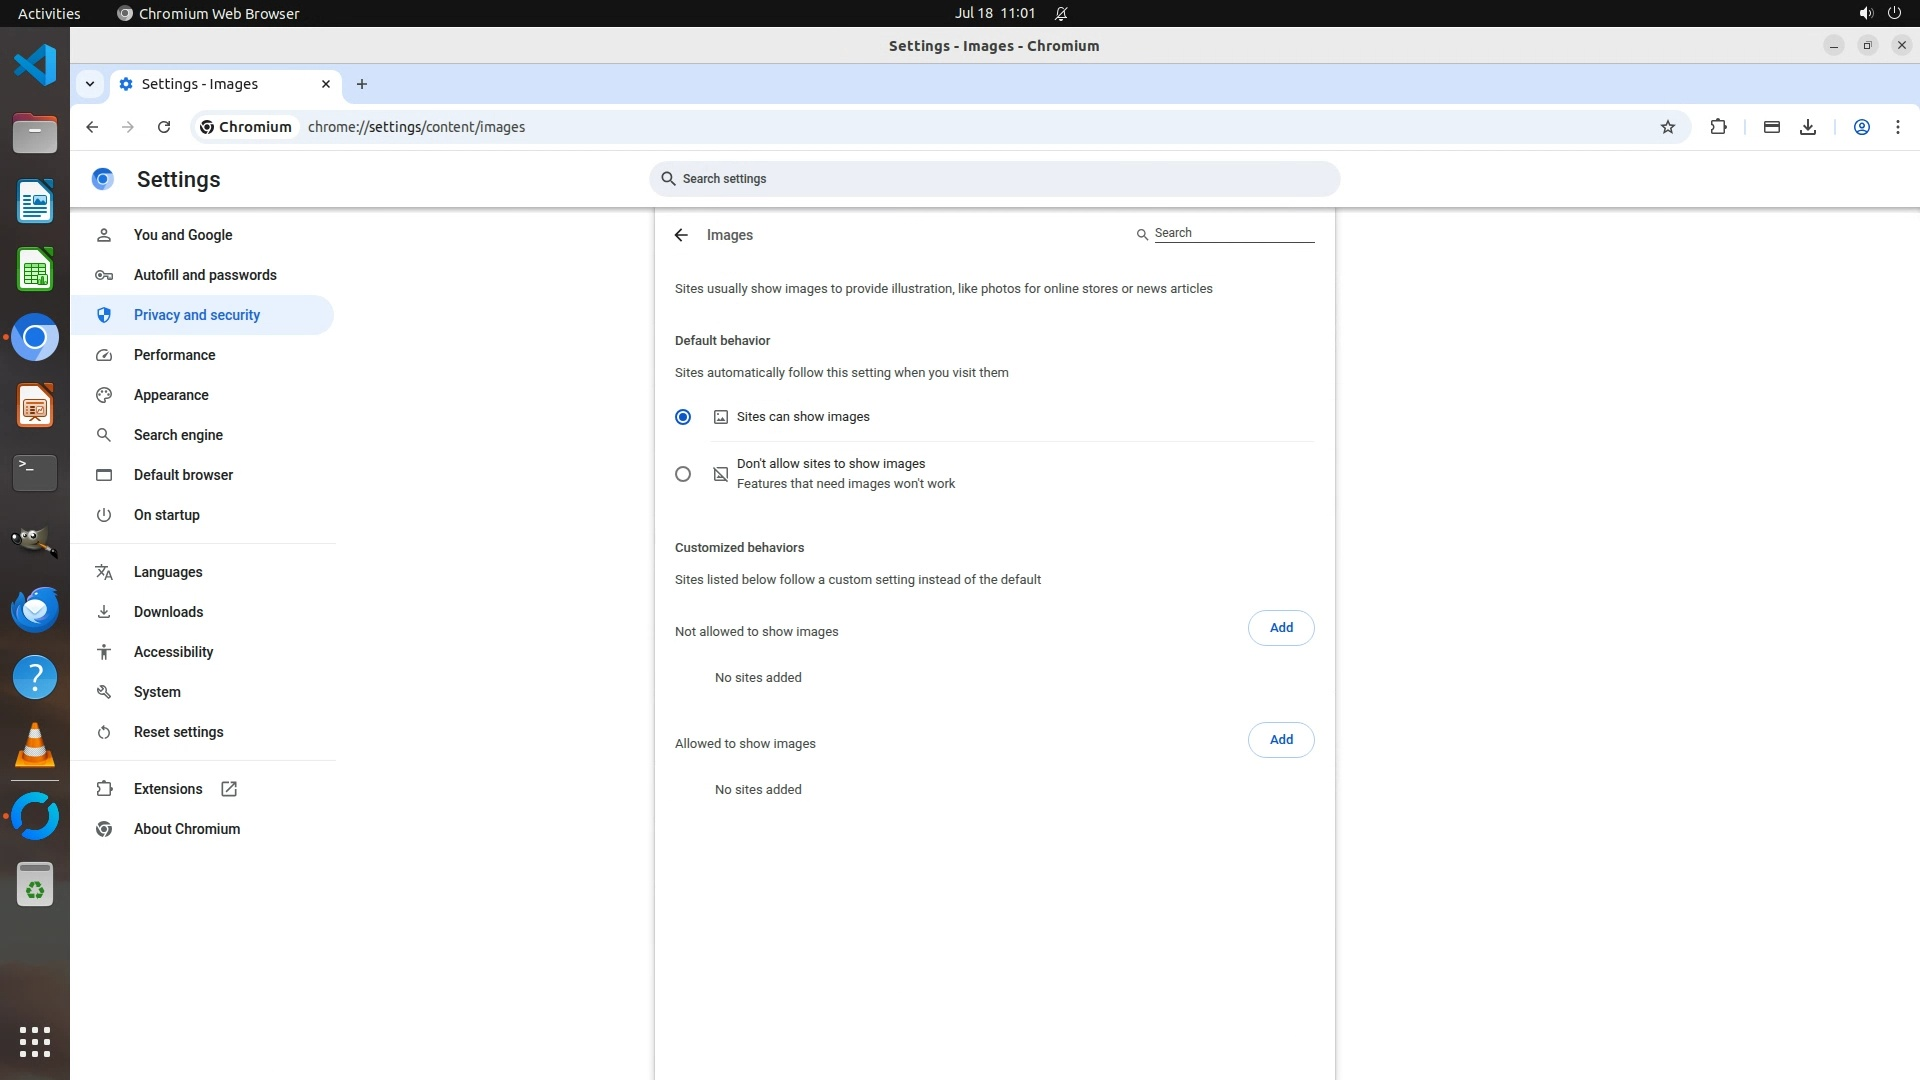Select 'Don't allow sites to show images'
1920x1080 pixels.
pos(683,474)
